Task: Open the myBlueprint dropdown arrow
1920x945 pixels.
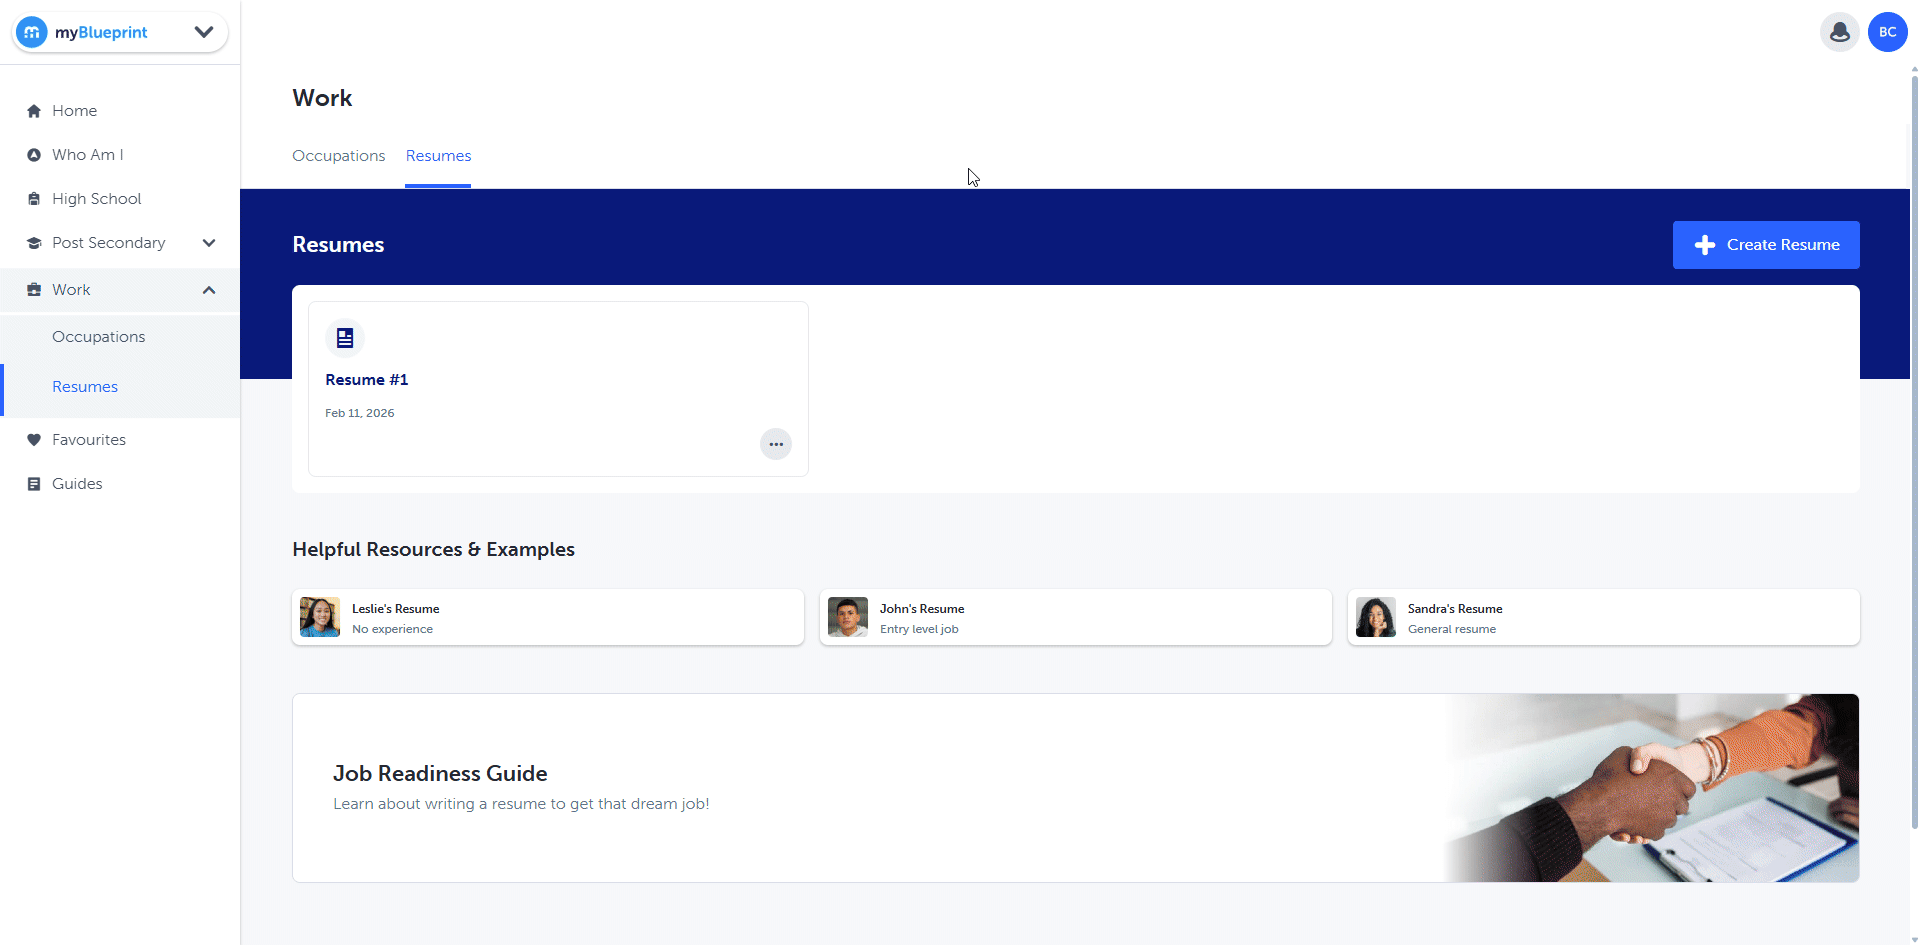Action: [x=204, y=32]
